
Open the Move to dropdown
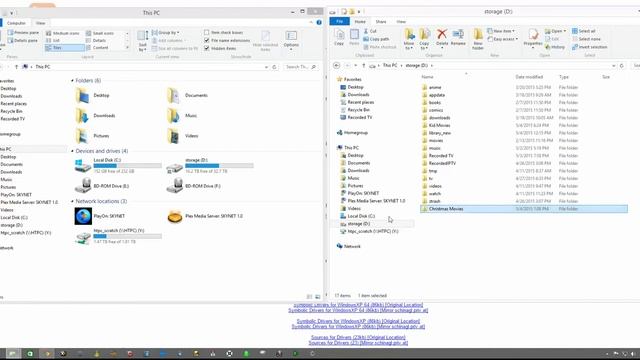pos(409,39)
